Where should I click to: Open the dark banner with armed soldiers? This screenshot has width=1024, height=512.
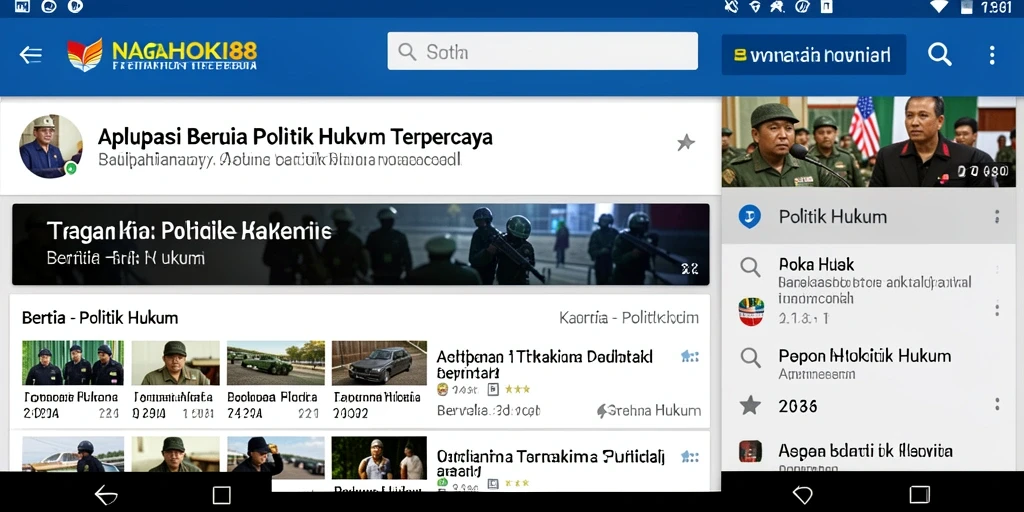(360, 244)
